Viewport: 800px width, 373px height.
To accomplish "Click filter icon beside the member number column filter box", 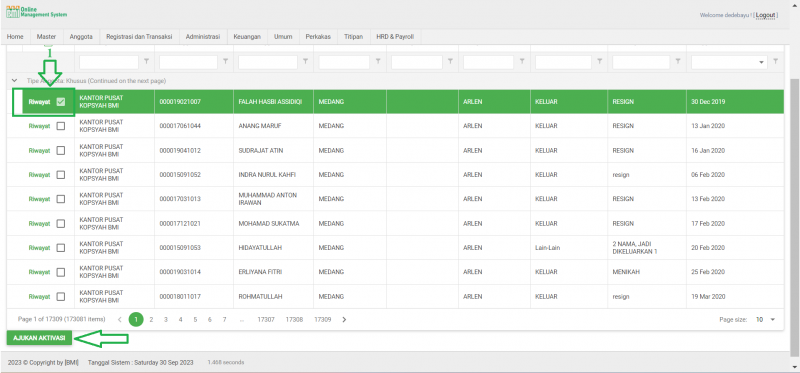I will tap(226, 62).
